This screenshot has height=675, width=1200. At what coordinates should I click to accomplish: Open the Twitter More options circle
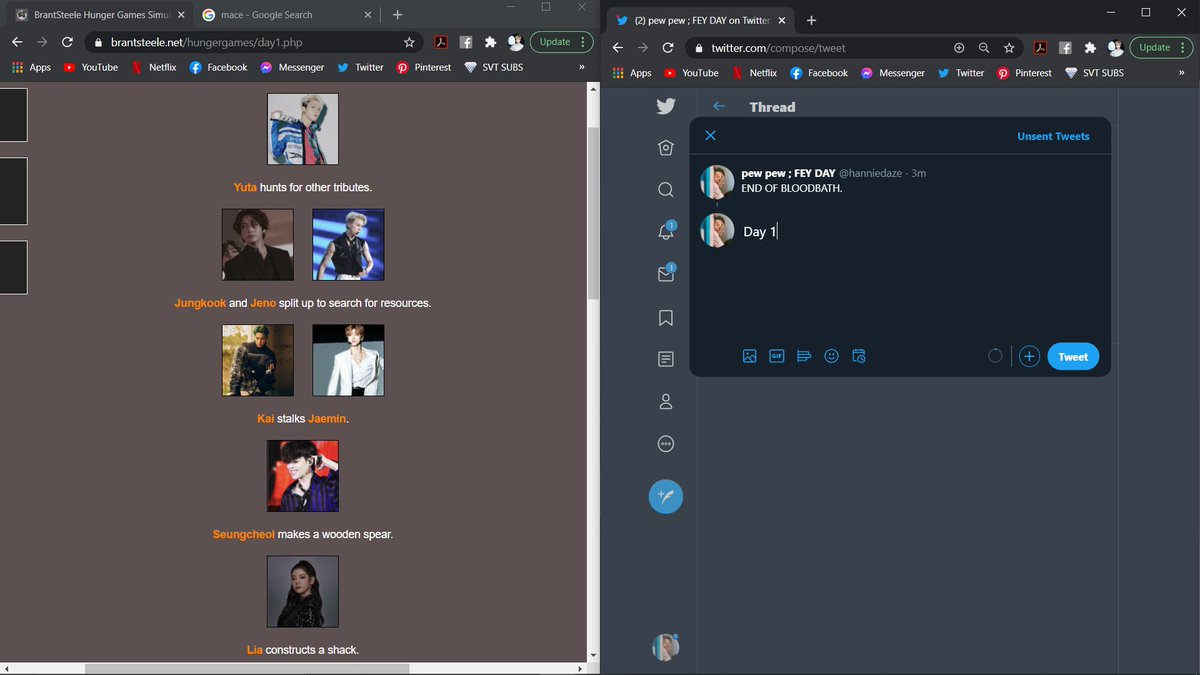point(666,444)
